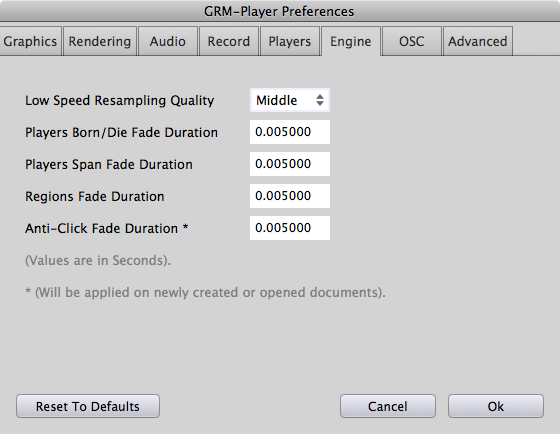This screenshot has width=560, height=434.
Task: Open the Players tab
Action: (290, 41)
